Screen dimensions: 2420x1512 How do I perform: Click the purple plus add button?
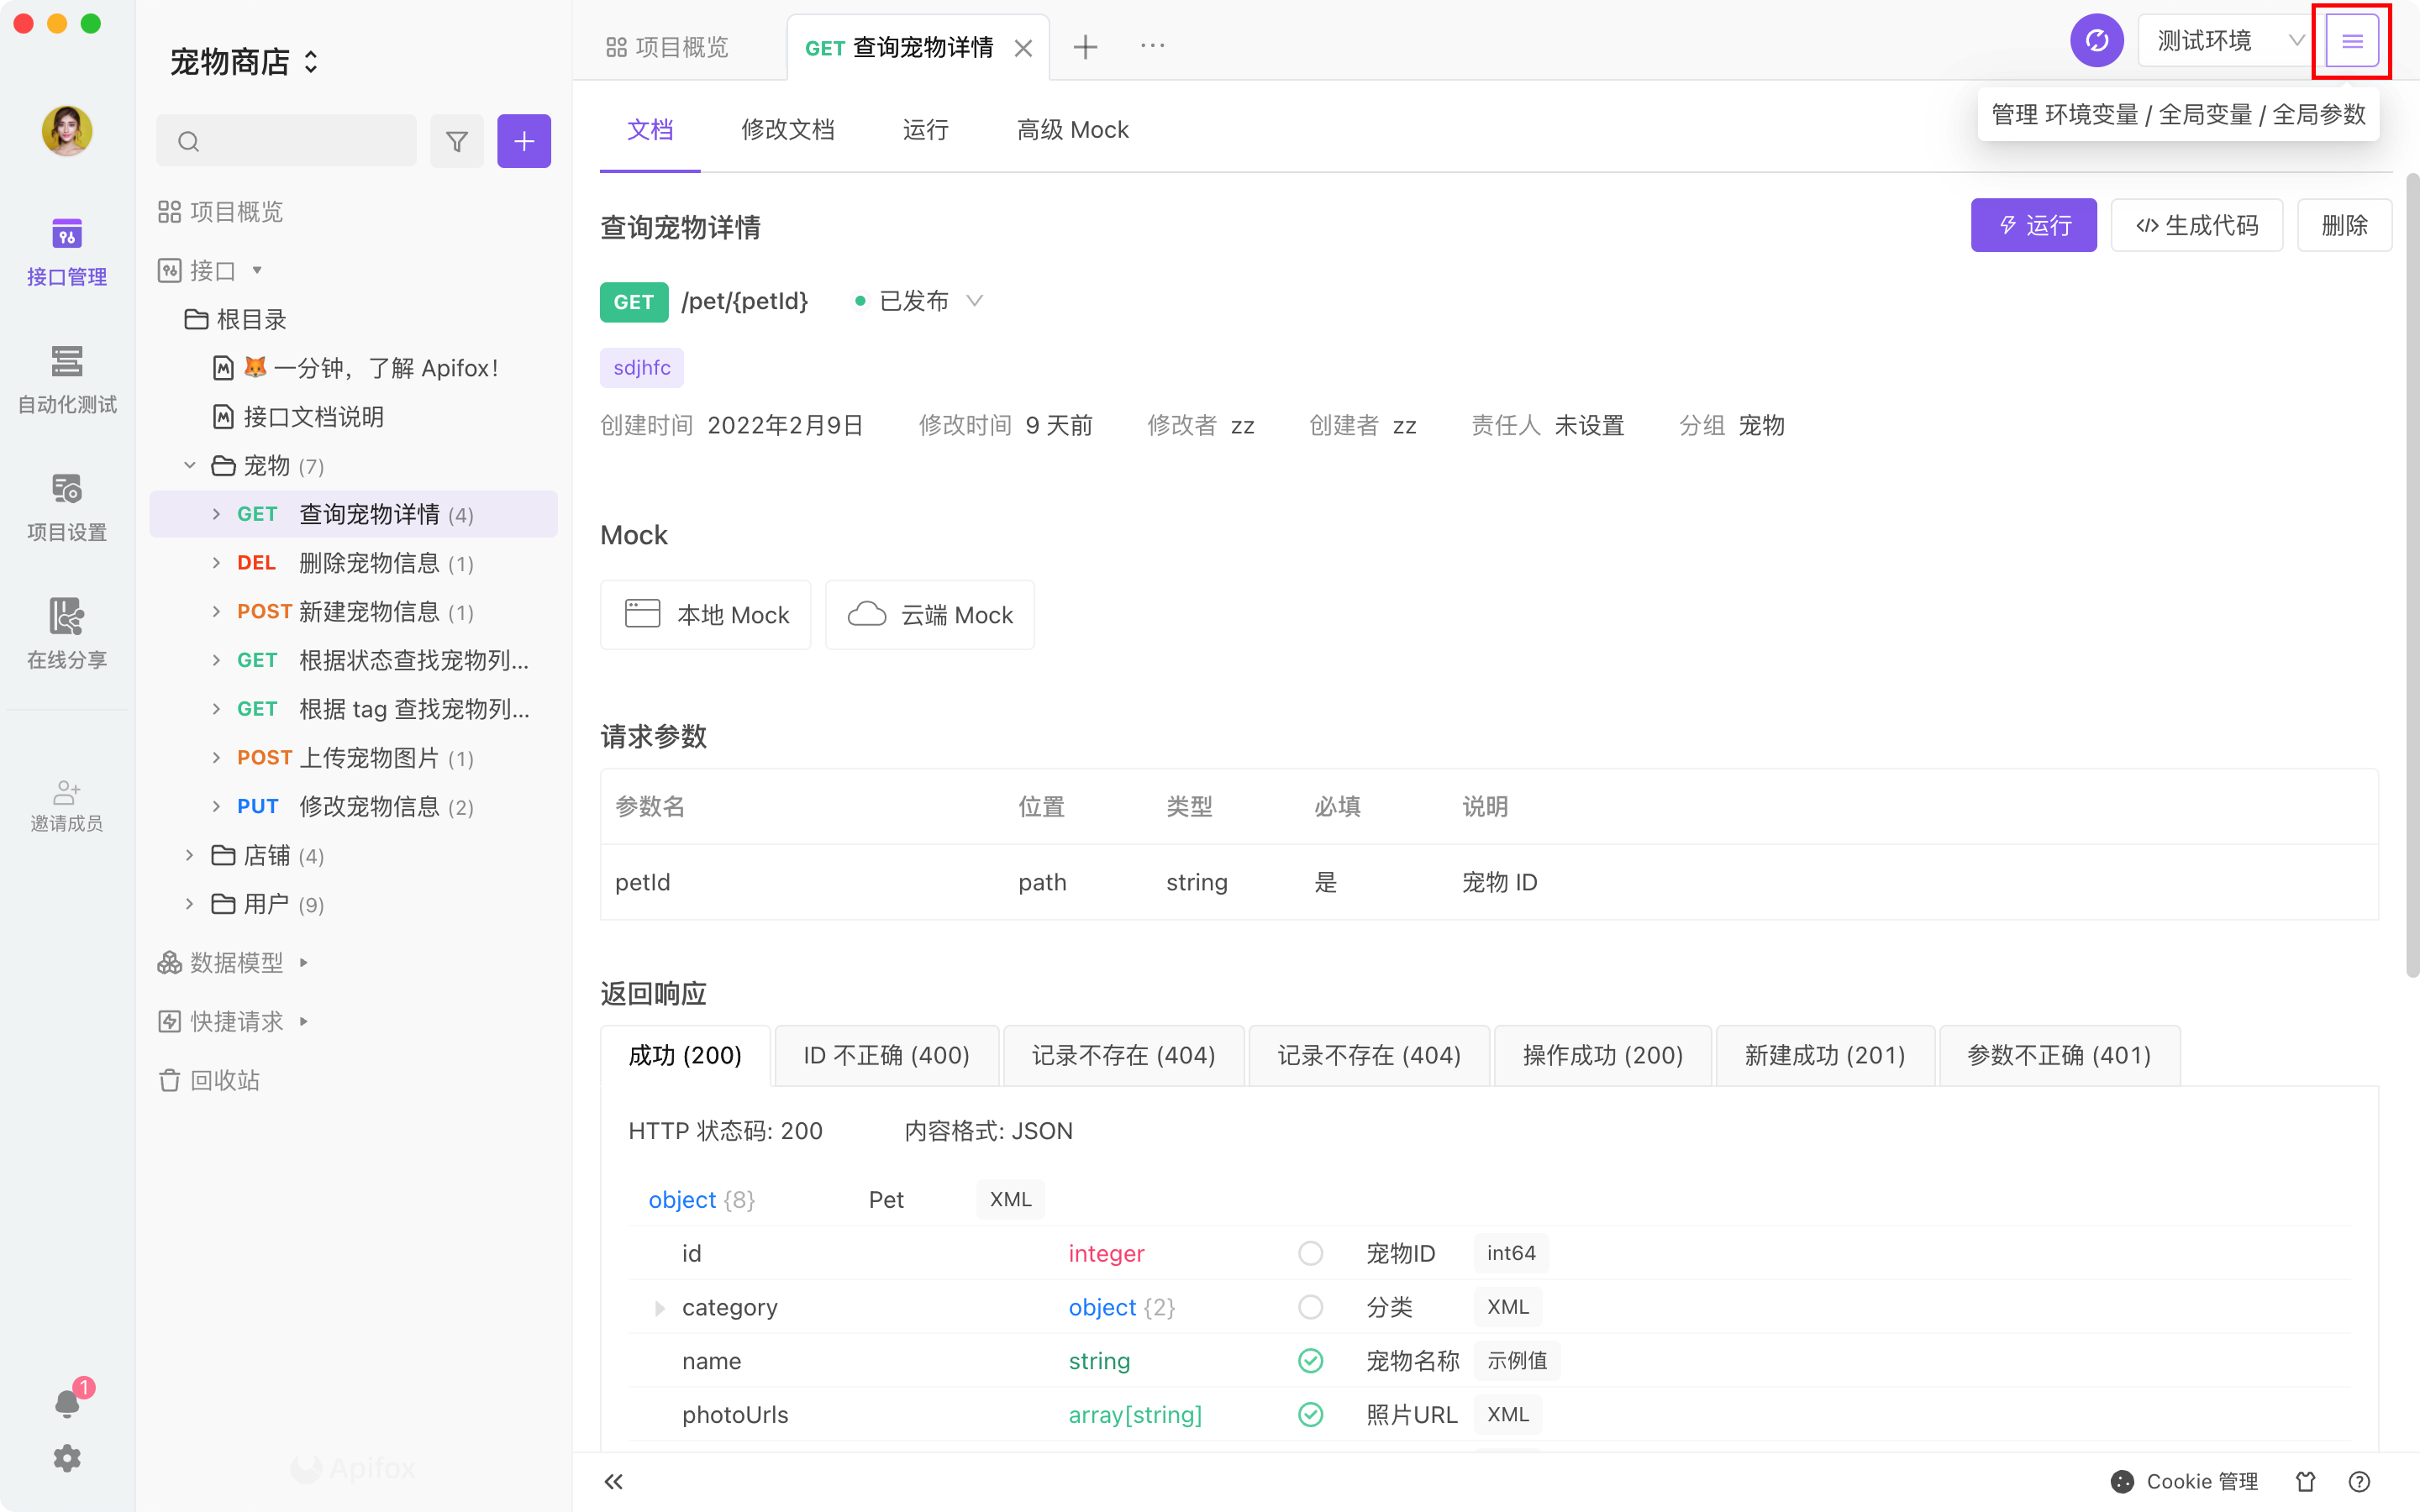point(524,141)
